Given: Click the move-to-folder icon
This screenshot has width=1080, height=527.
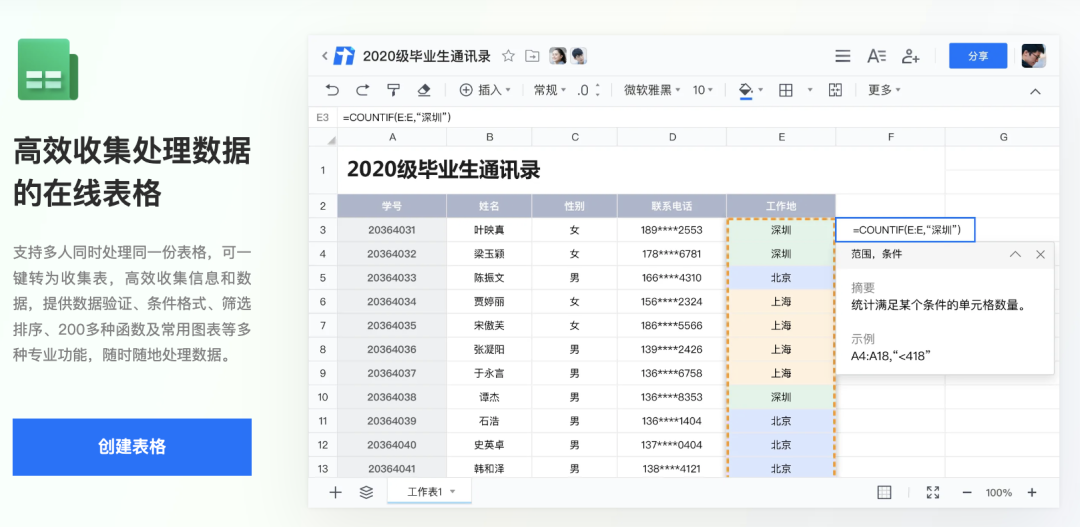Looking at the screenshot, I should 532,56.
